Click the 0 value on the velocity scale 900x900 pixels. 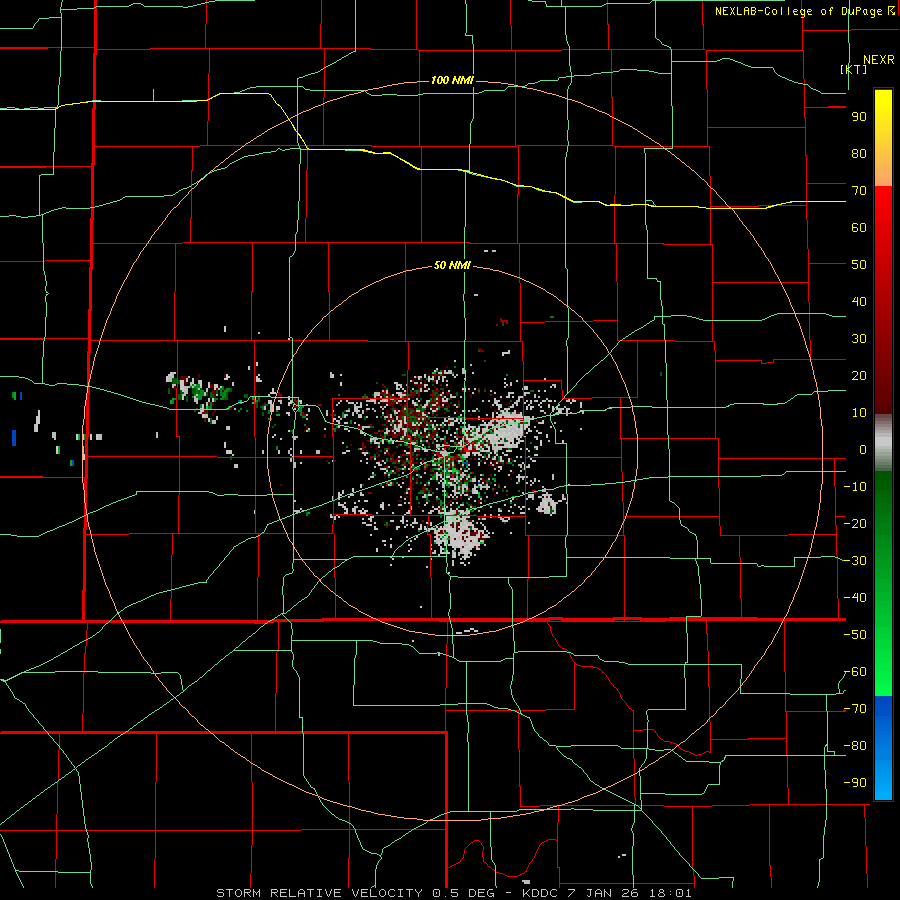pos(863,450)
